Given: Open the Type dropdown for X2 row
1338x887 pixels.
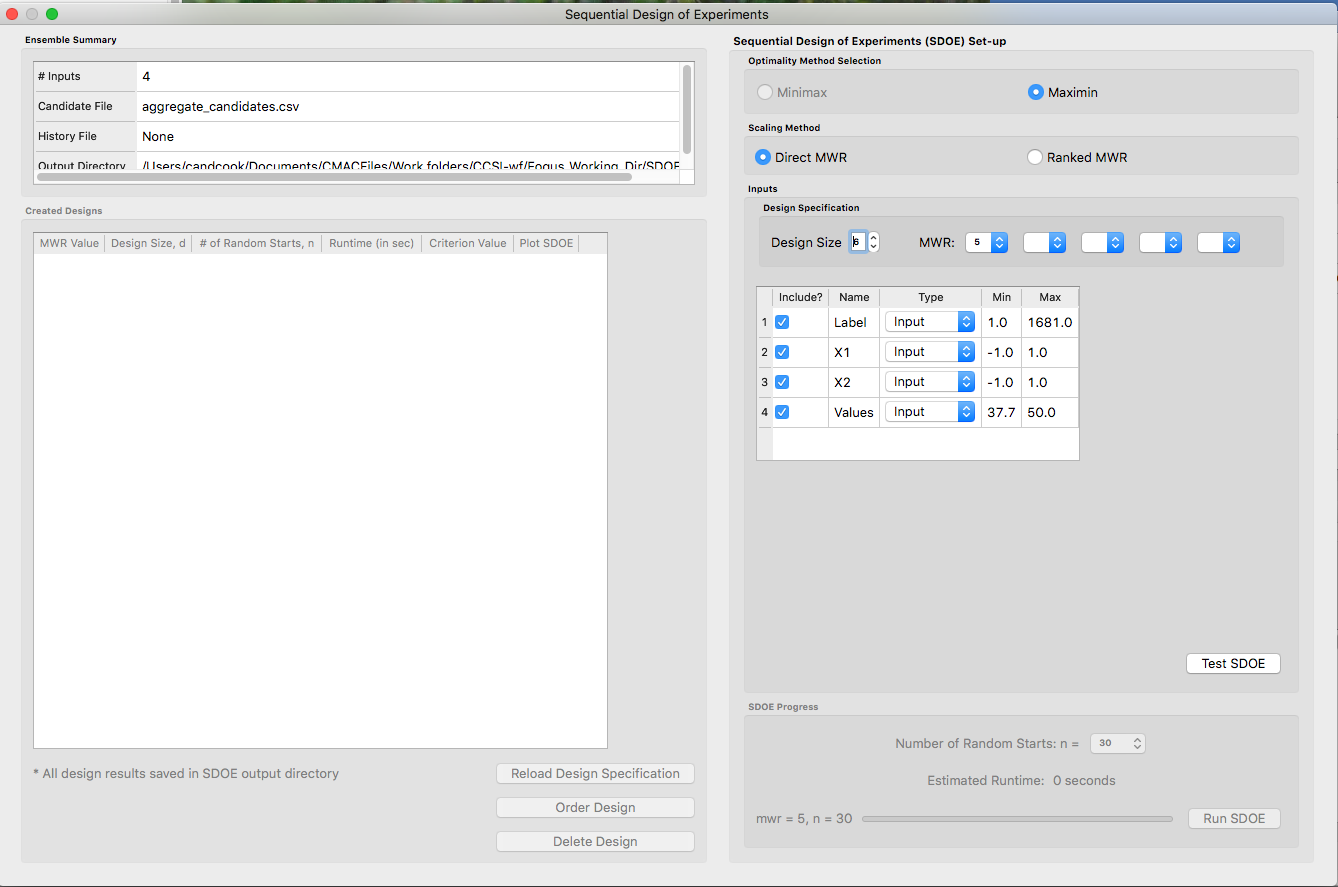Looking at the screenshot, I should 929,381.
